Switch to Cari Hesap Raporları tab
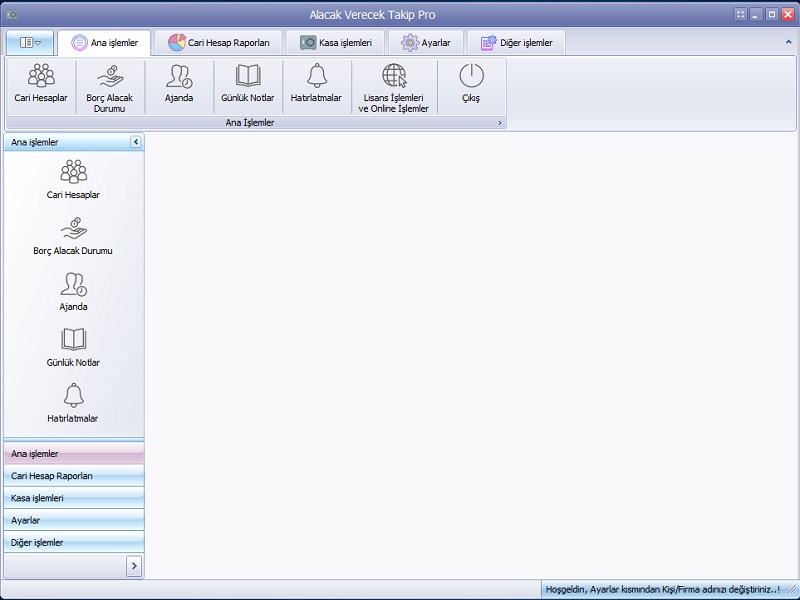 [218, 43]
